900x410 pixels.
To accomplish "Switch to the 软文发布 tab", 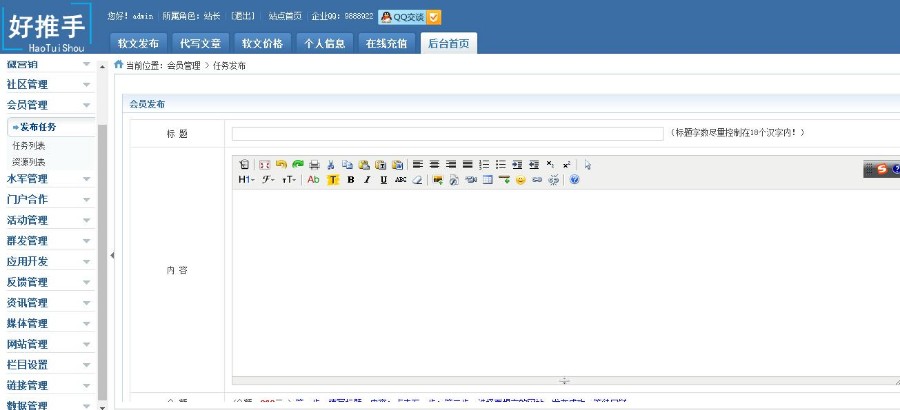I will [x=138, y=43].
